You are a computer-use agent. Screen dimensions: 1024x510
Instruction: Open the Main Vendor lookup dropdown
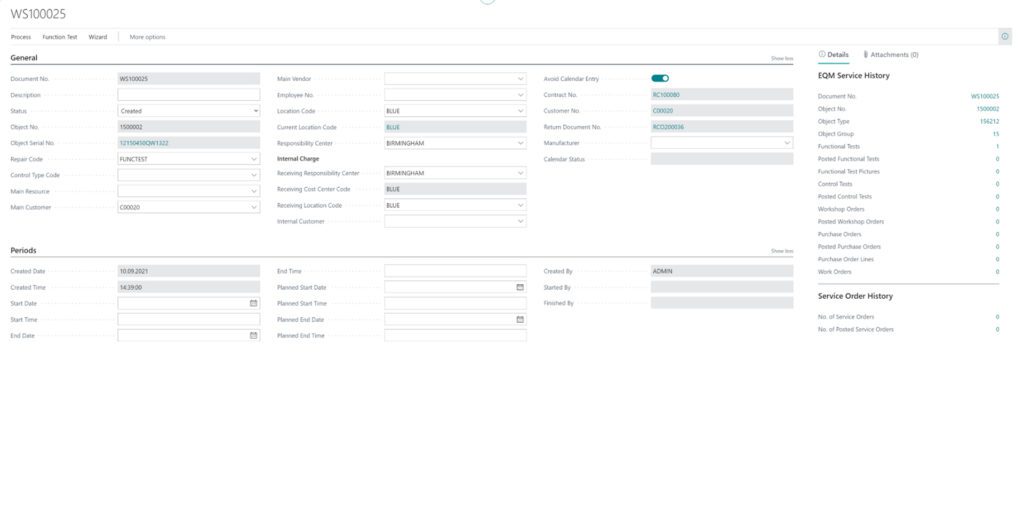click(520, 78)
